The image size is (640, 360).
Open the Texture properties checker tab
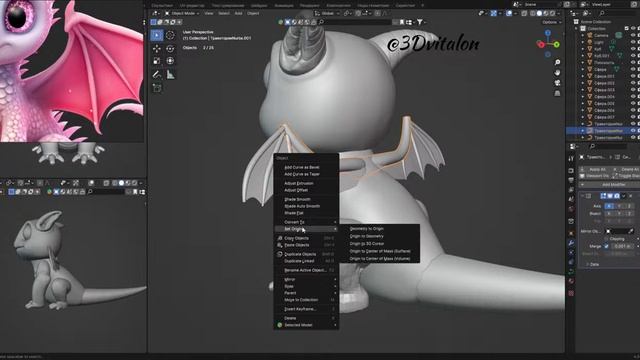tap(571, 293)
